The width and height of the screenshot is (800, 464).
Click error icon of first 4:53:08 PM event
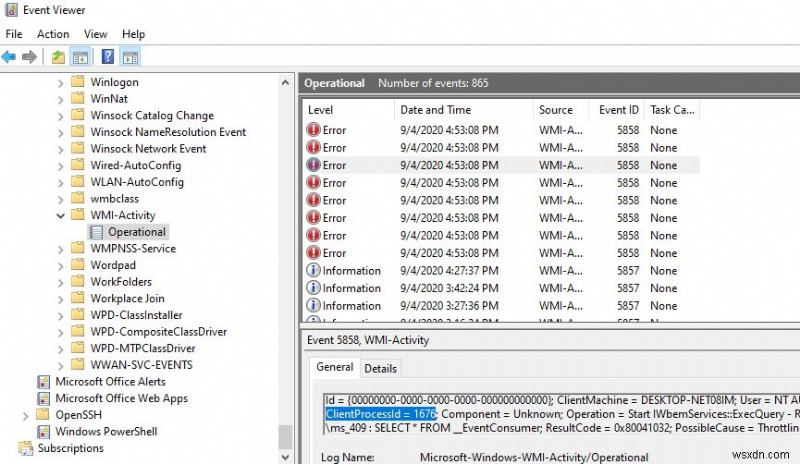coord(313,130)
